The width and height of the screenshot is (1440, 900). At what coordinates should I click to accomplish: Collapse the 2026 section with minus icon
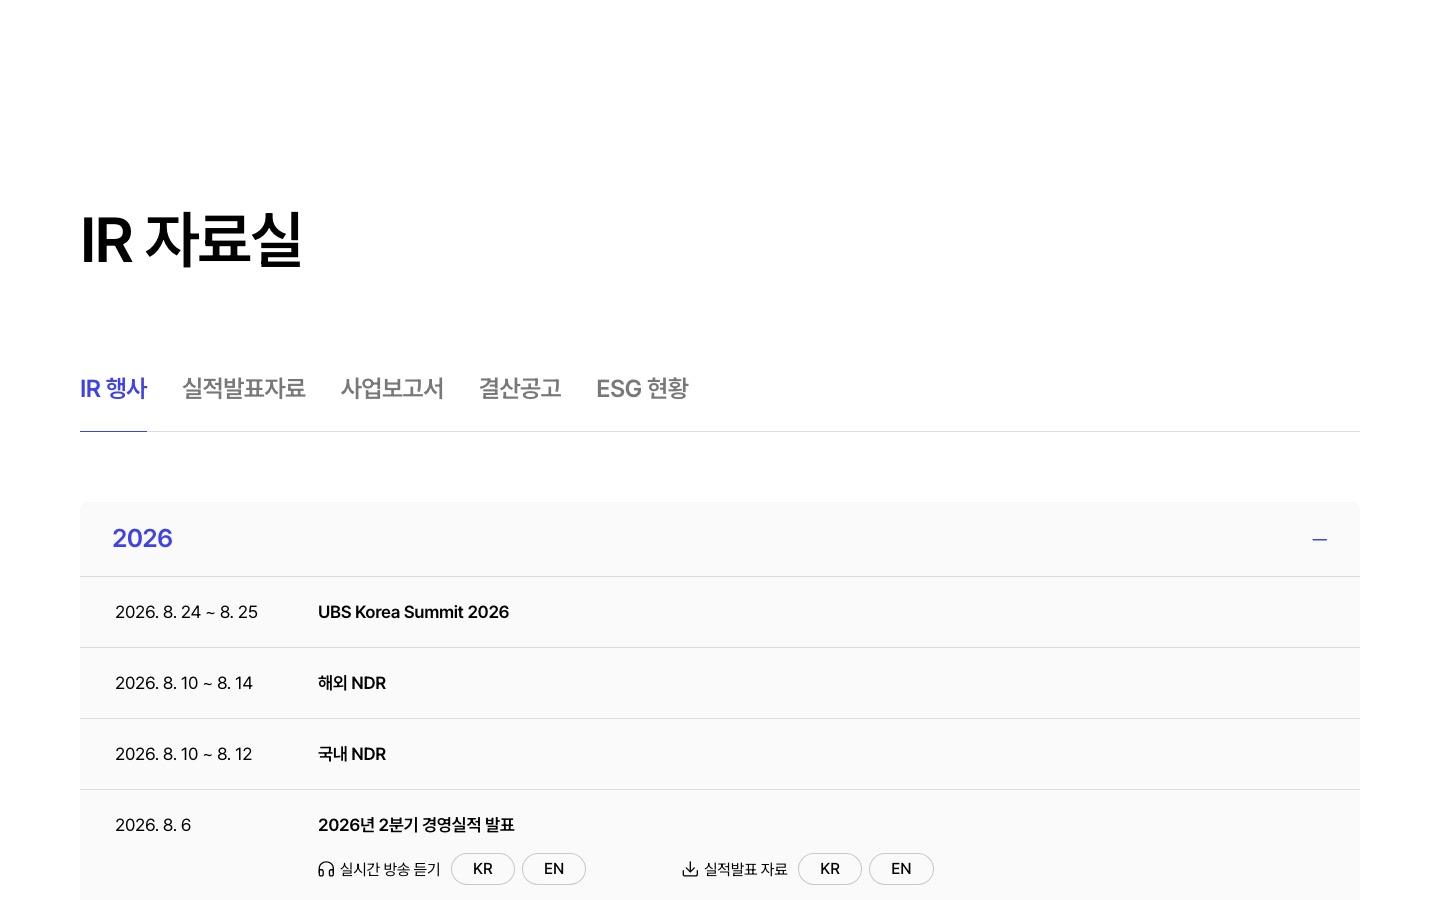1319,540
